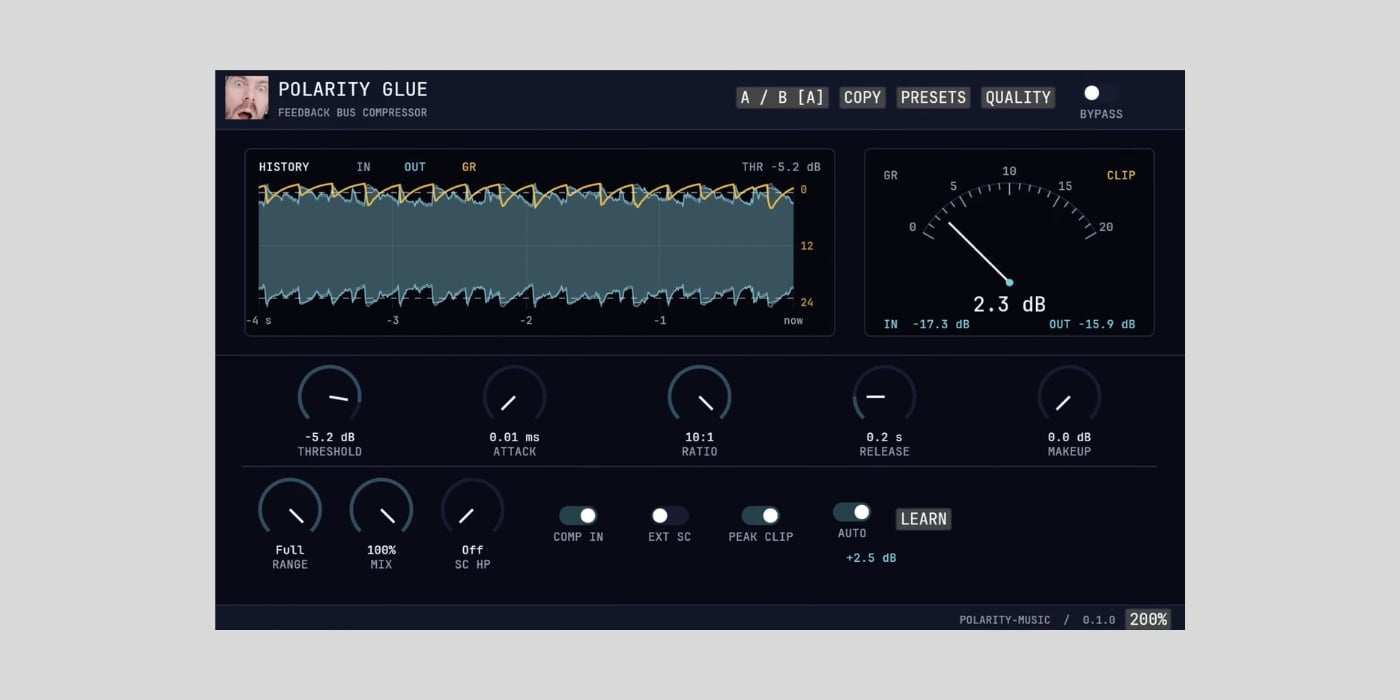The height and width of the screenshot is (700, 1400).
Task: Toggle OUT trace in history display
Action: (415, 167)
